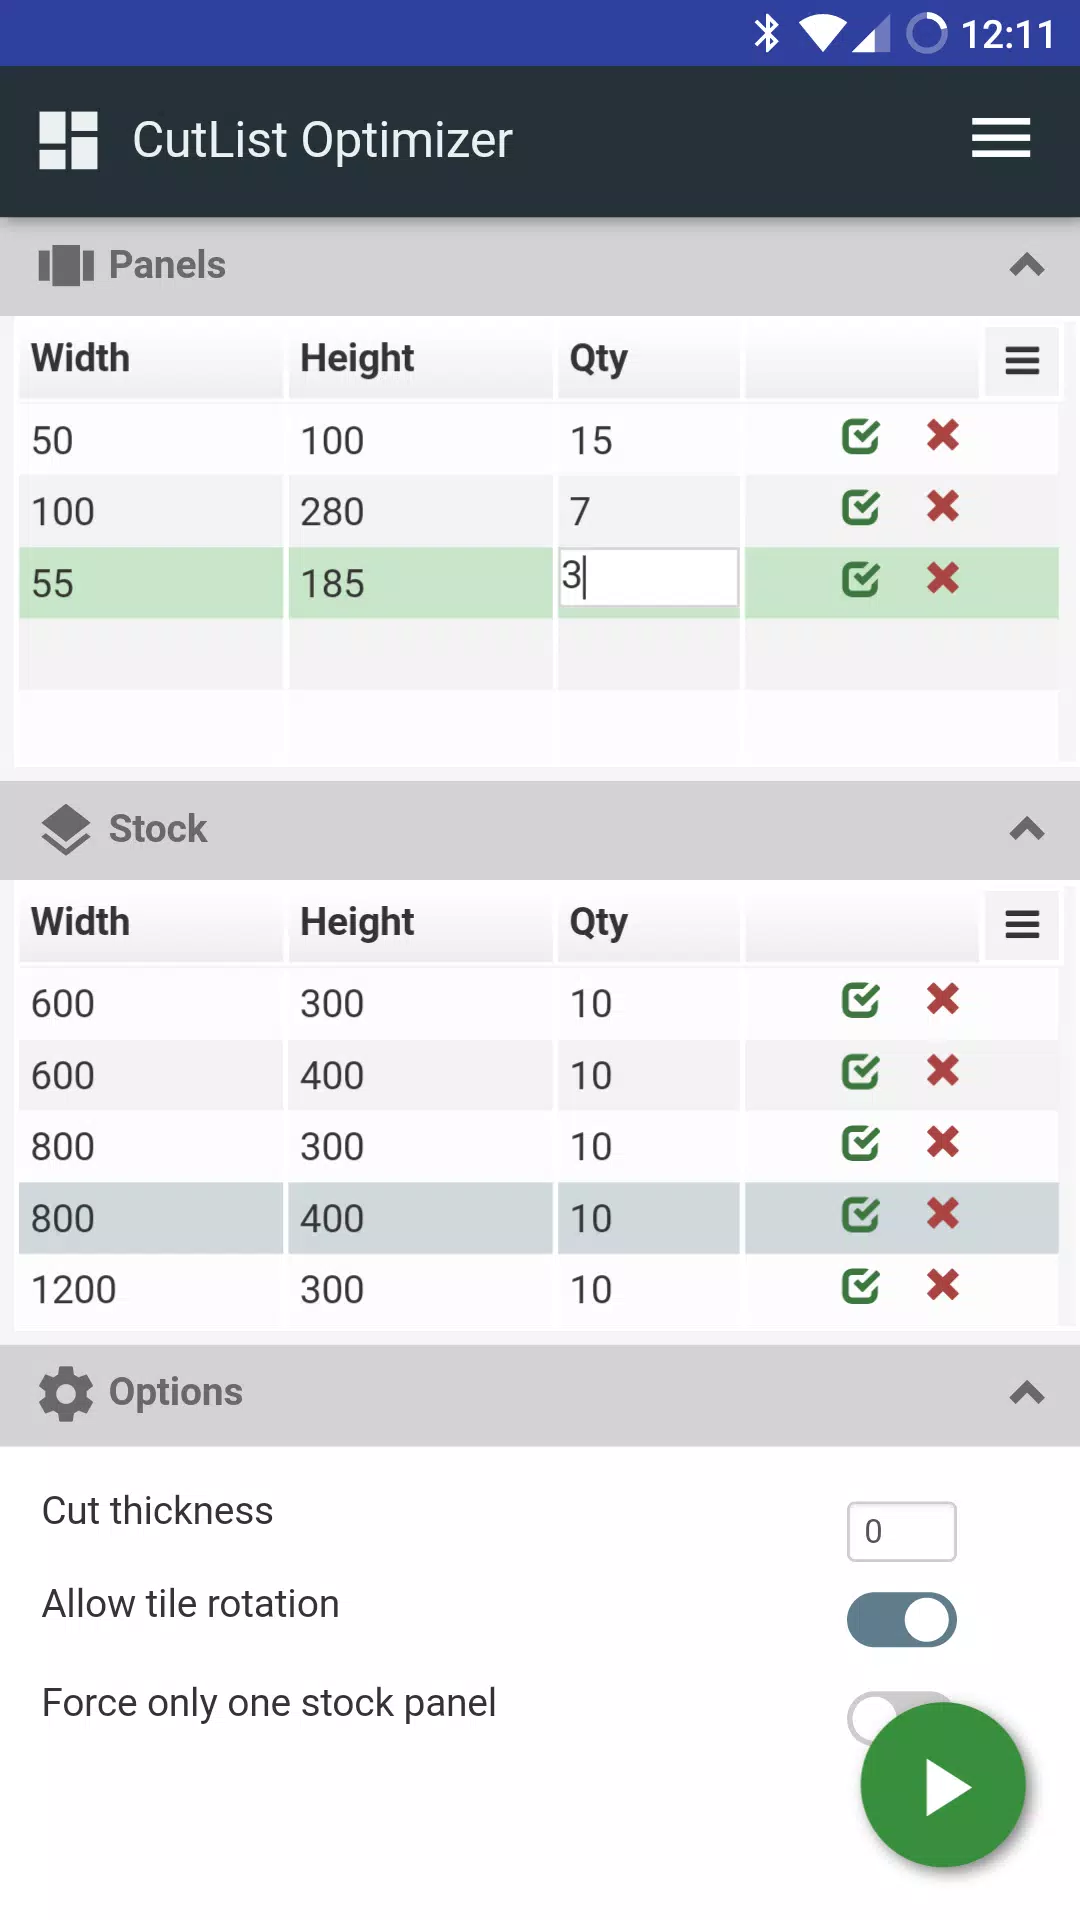Run optimization with green play button
The height and width of the screenshot is (1920, 1080).
(x=943, y=1785)
